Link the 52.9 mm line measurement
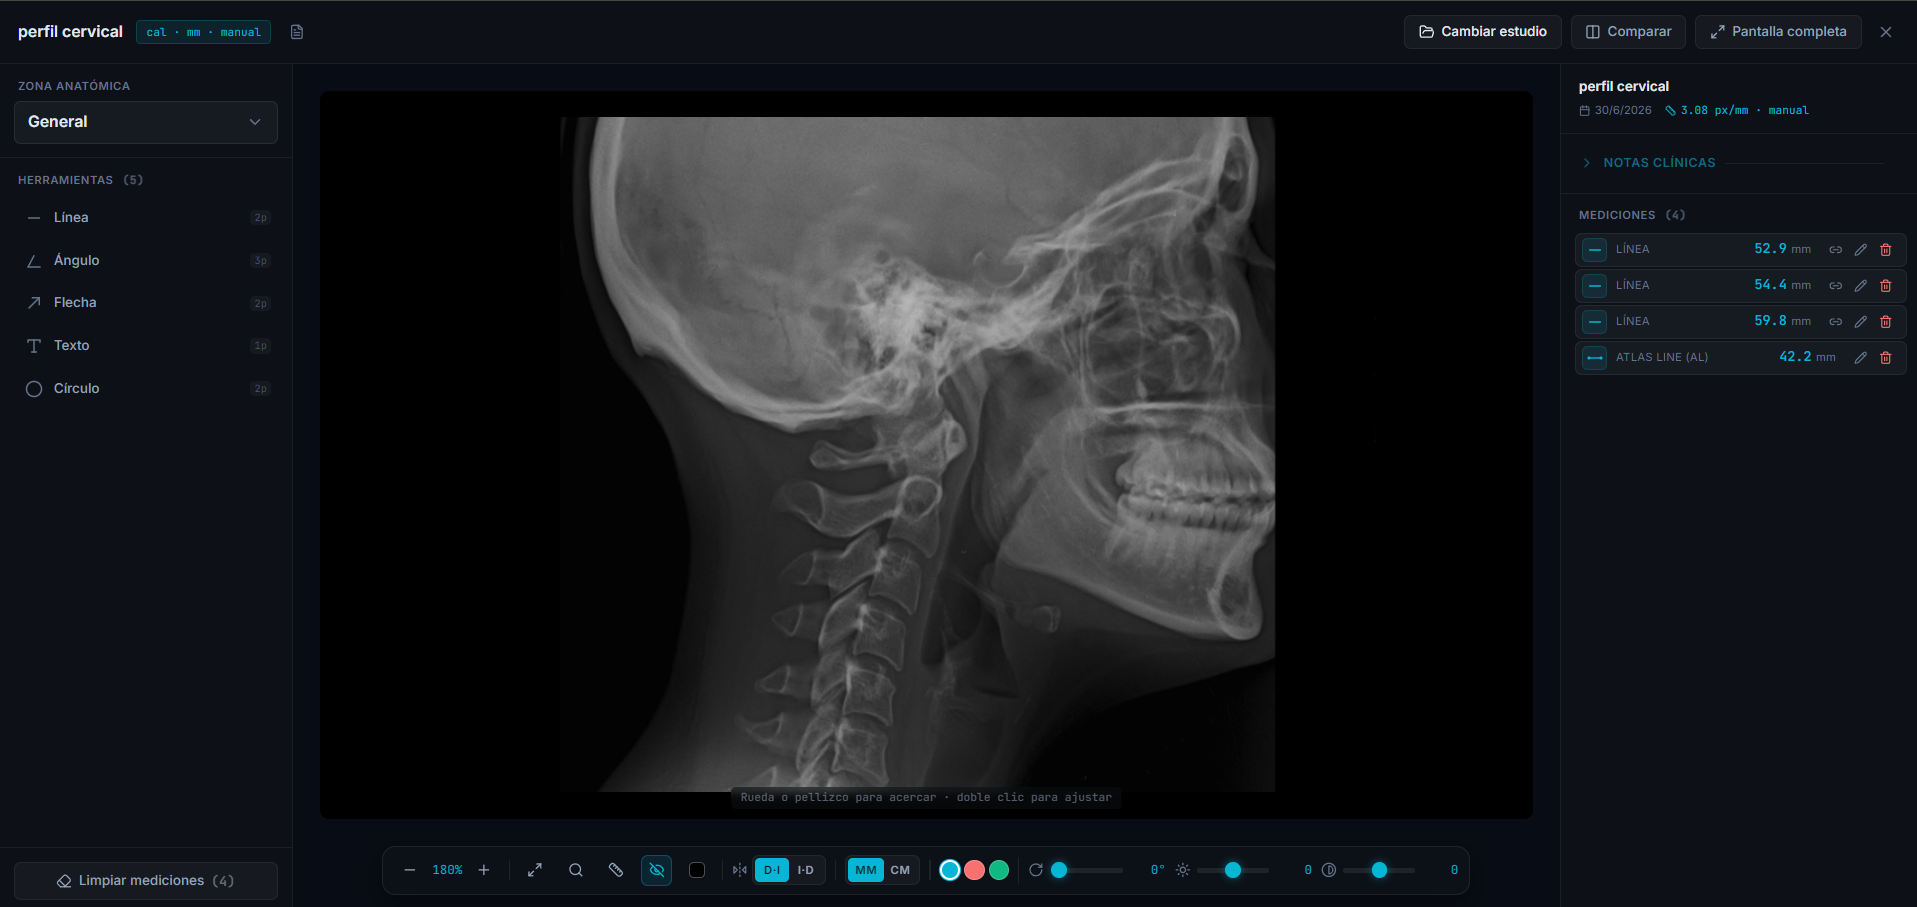The width and height of the screenshot is (1917, 907). pos(1836,250)
